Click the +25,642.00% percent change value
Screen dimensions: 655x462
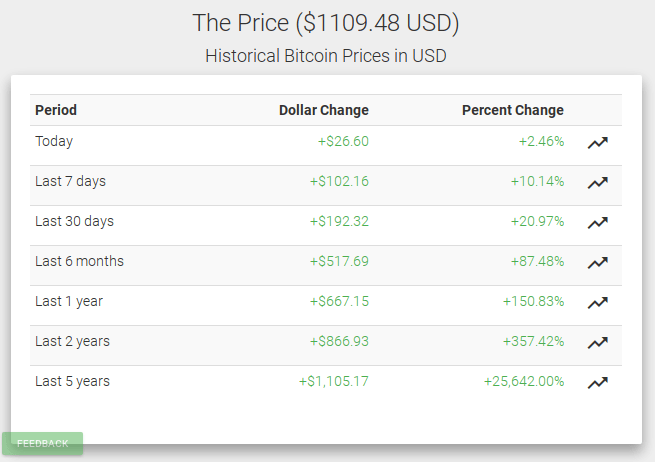click(x=524, y=381)
